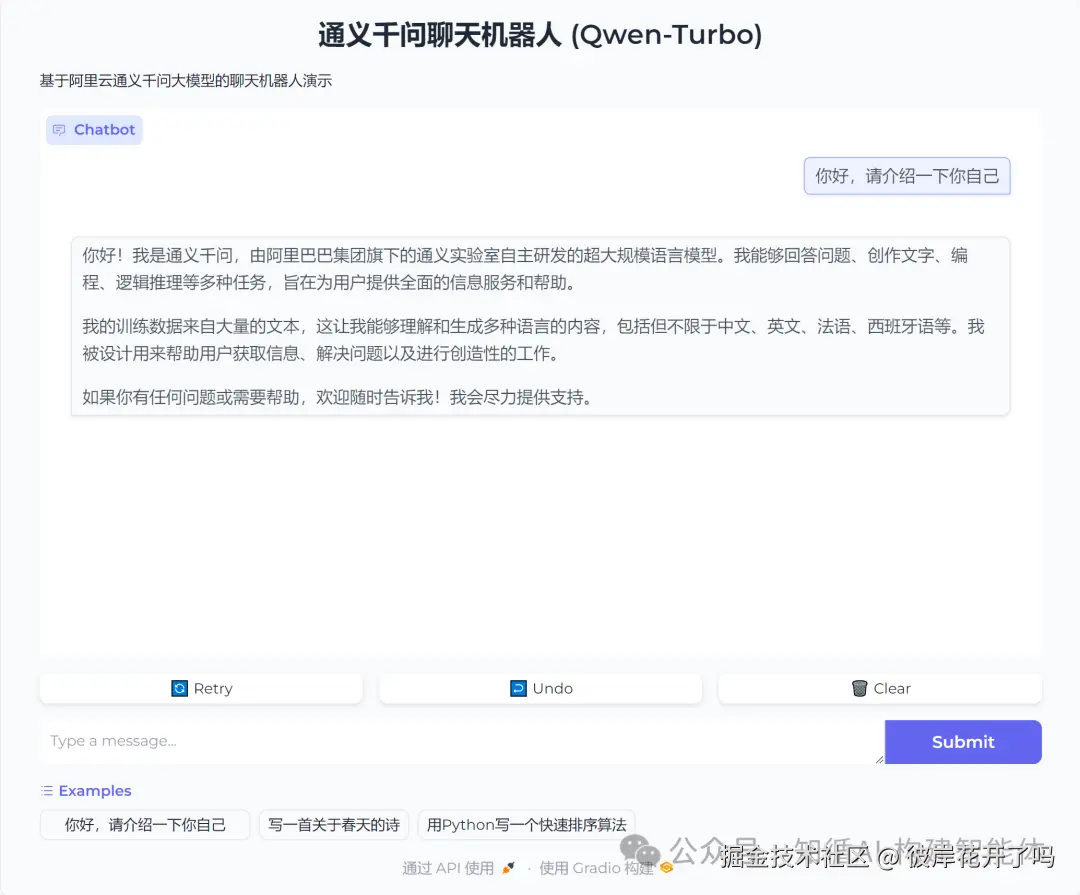Grab the message box resize handle
Image resolution: width=1080 pixels, height=895 pixels.
(x=879, y=759)
